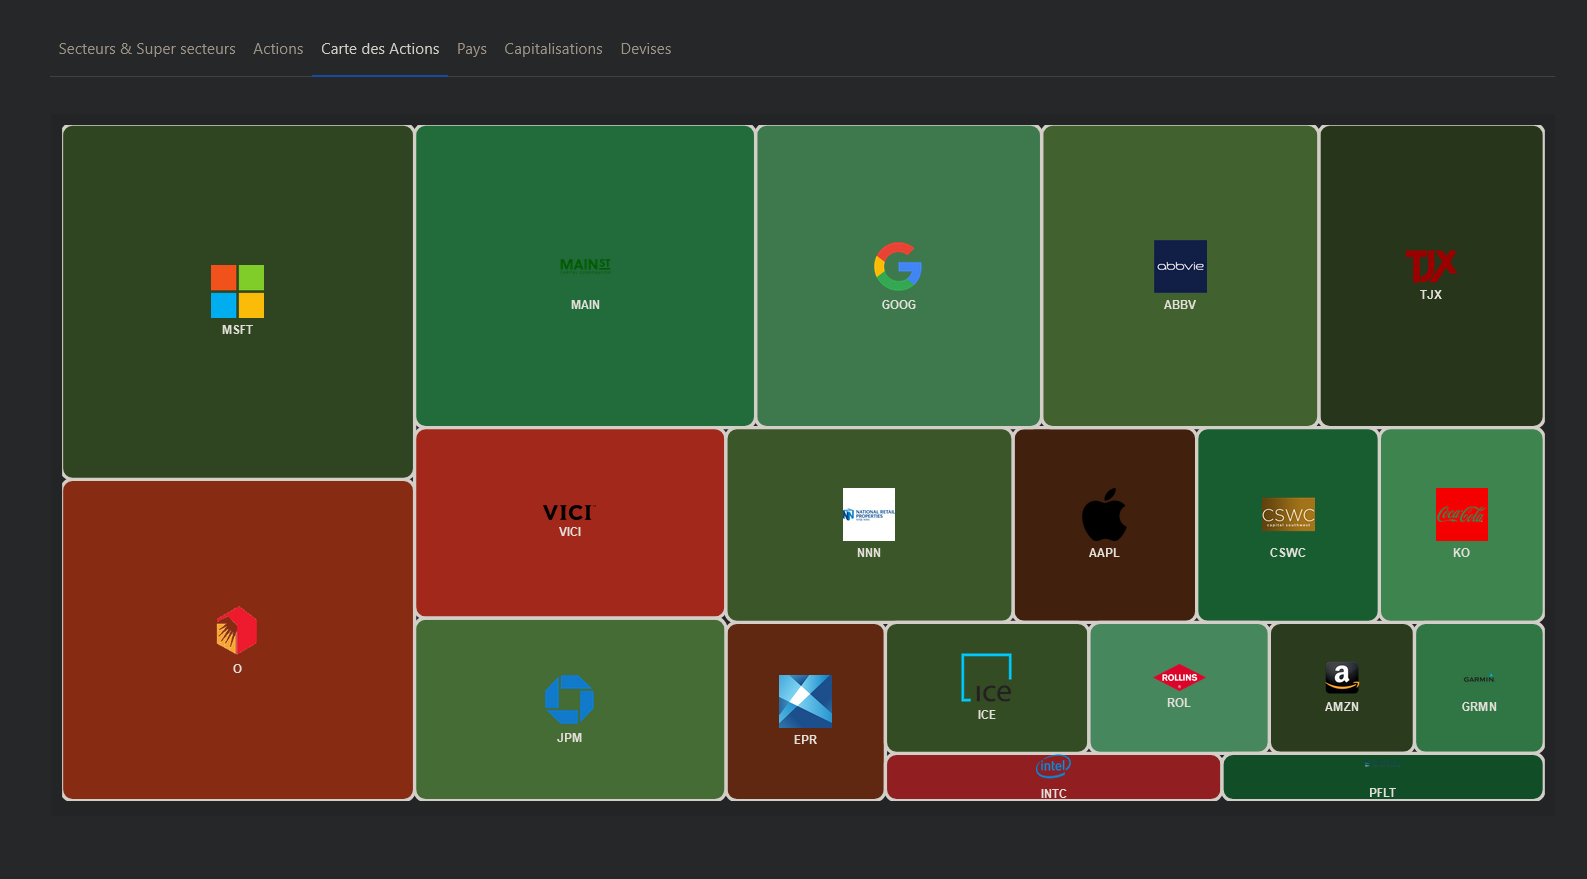1587x879 pixels.
Task: Click the Realty Income logo above O
Action: 237,631
